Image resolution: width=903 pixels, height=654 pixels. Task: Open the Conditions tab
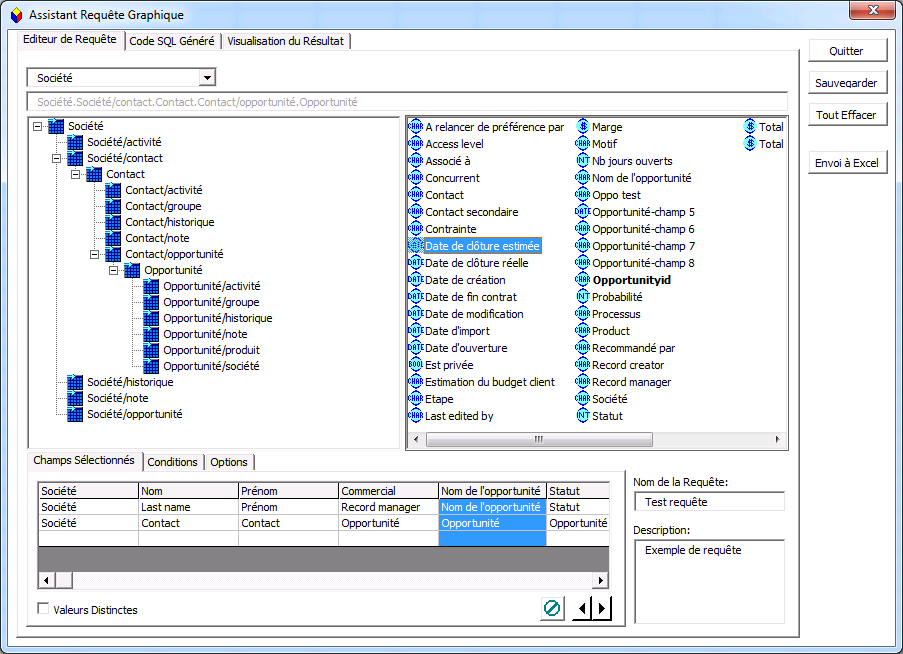tap(172, 462)
